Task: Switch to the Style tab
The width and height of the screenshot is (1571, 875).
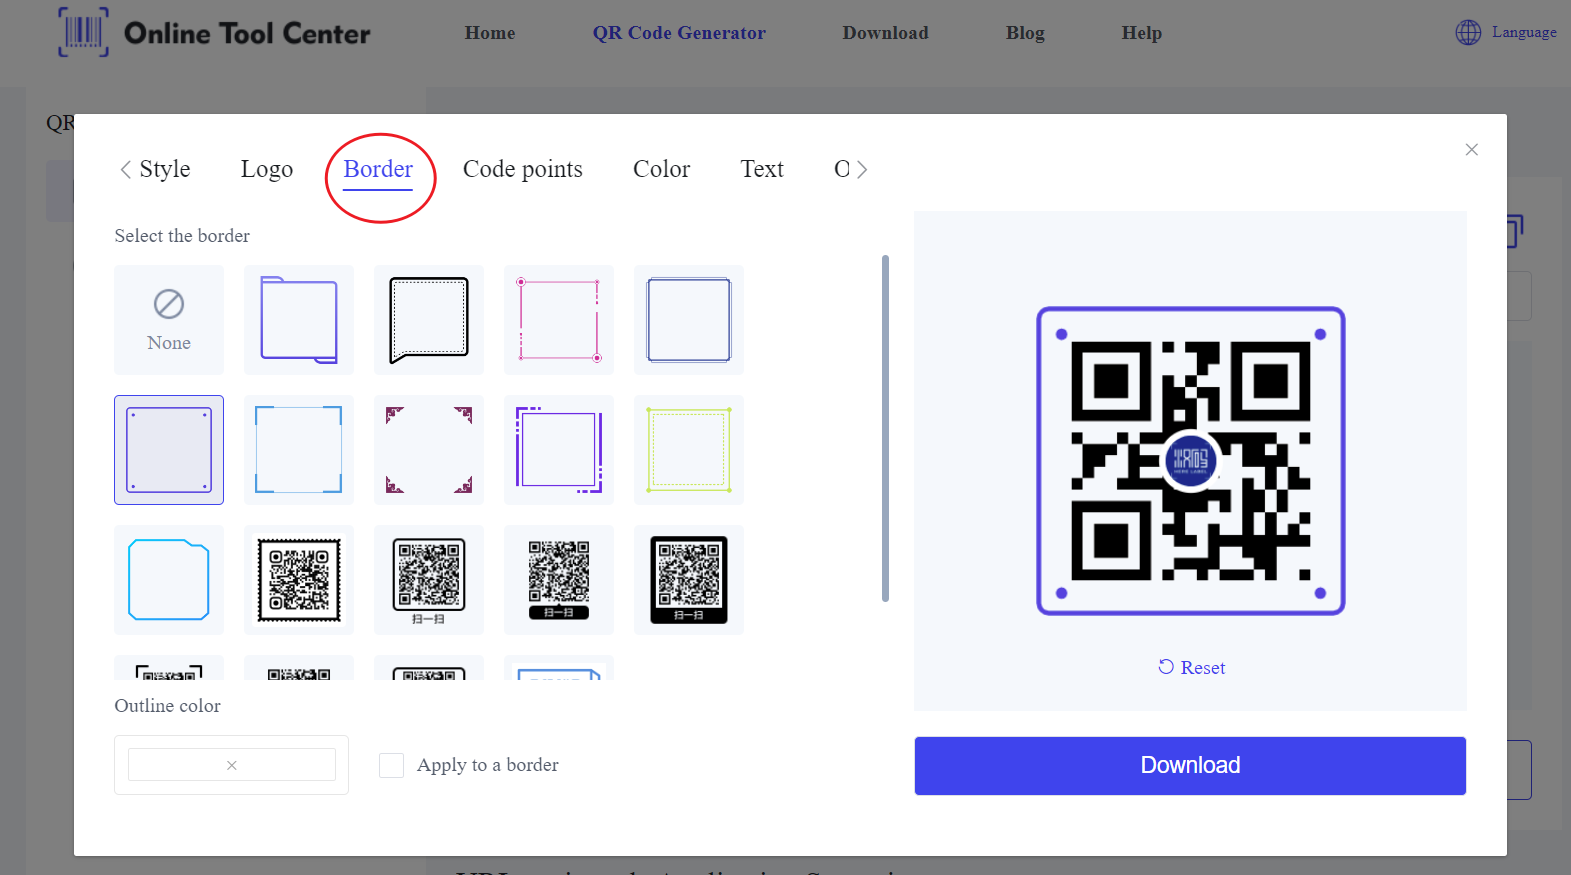Action: [165, 169]
